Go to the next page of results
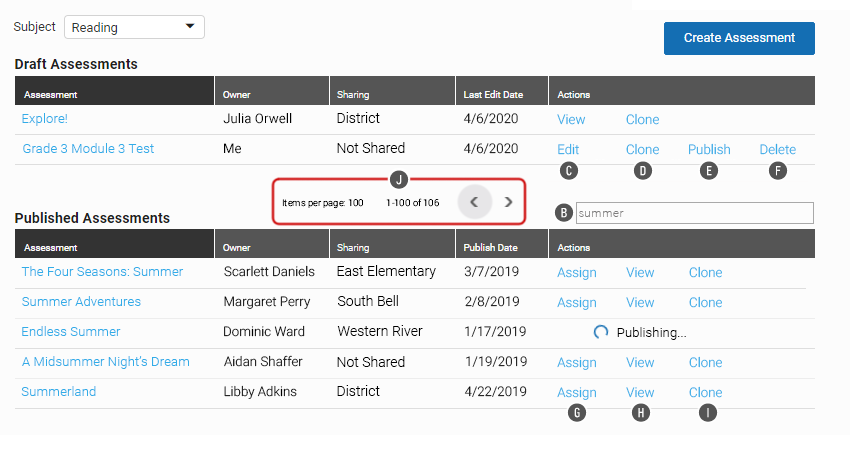850x466 pixels. tap(508, 202)
